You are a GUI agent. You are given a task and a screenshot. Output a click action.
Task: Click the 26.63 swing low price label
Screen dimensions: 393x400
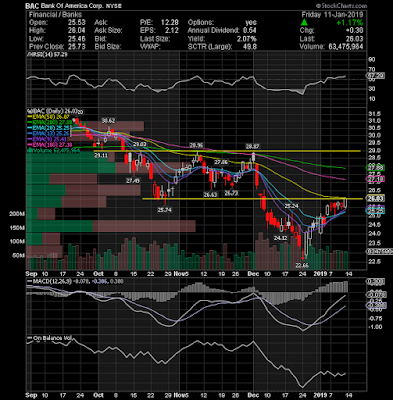(211, 194)
